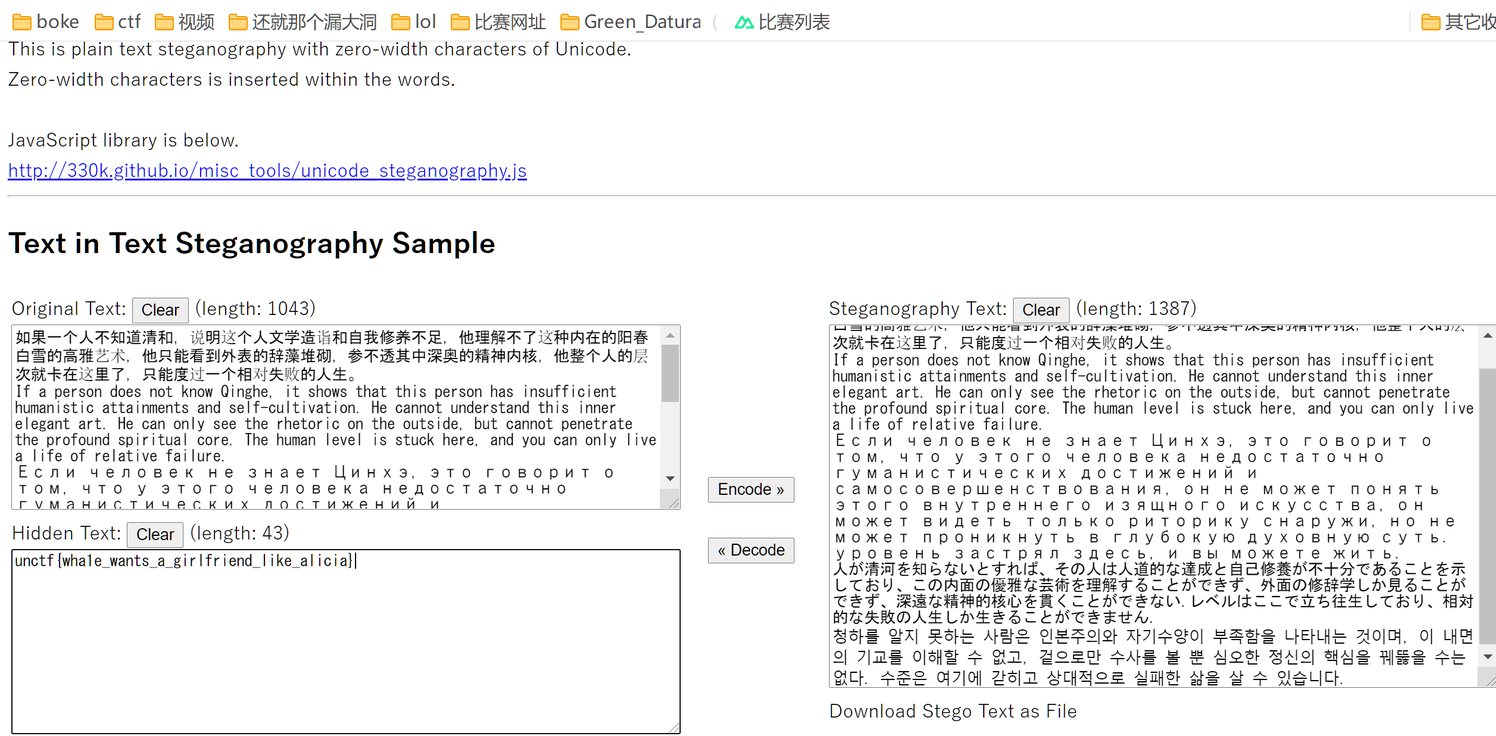1496x736 pixels.
Task: Click Download Stego Text as File
Action: [x=952, y=711]
